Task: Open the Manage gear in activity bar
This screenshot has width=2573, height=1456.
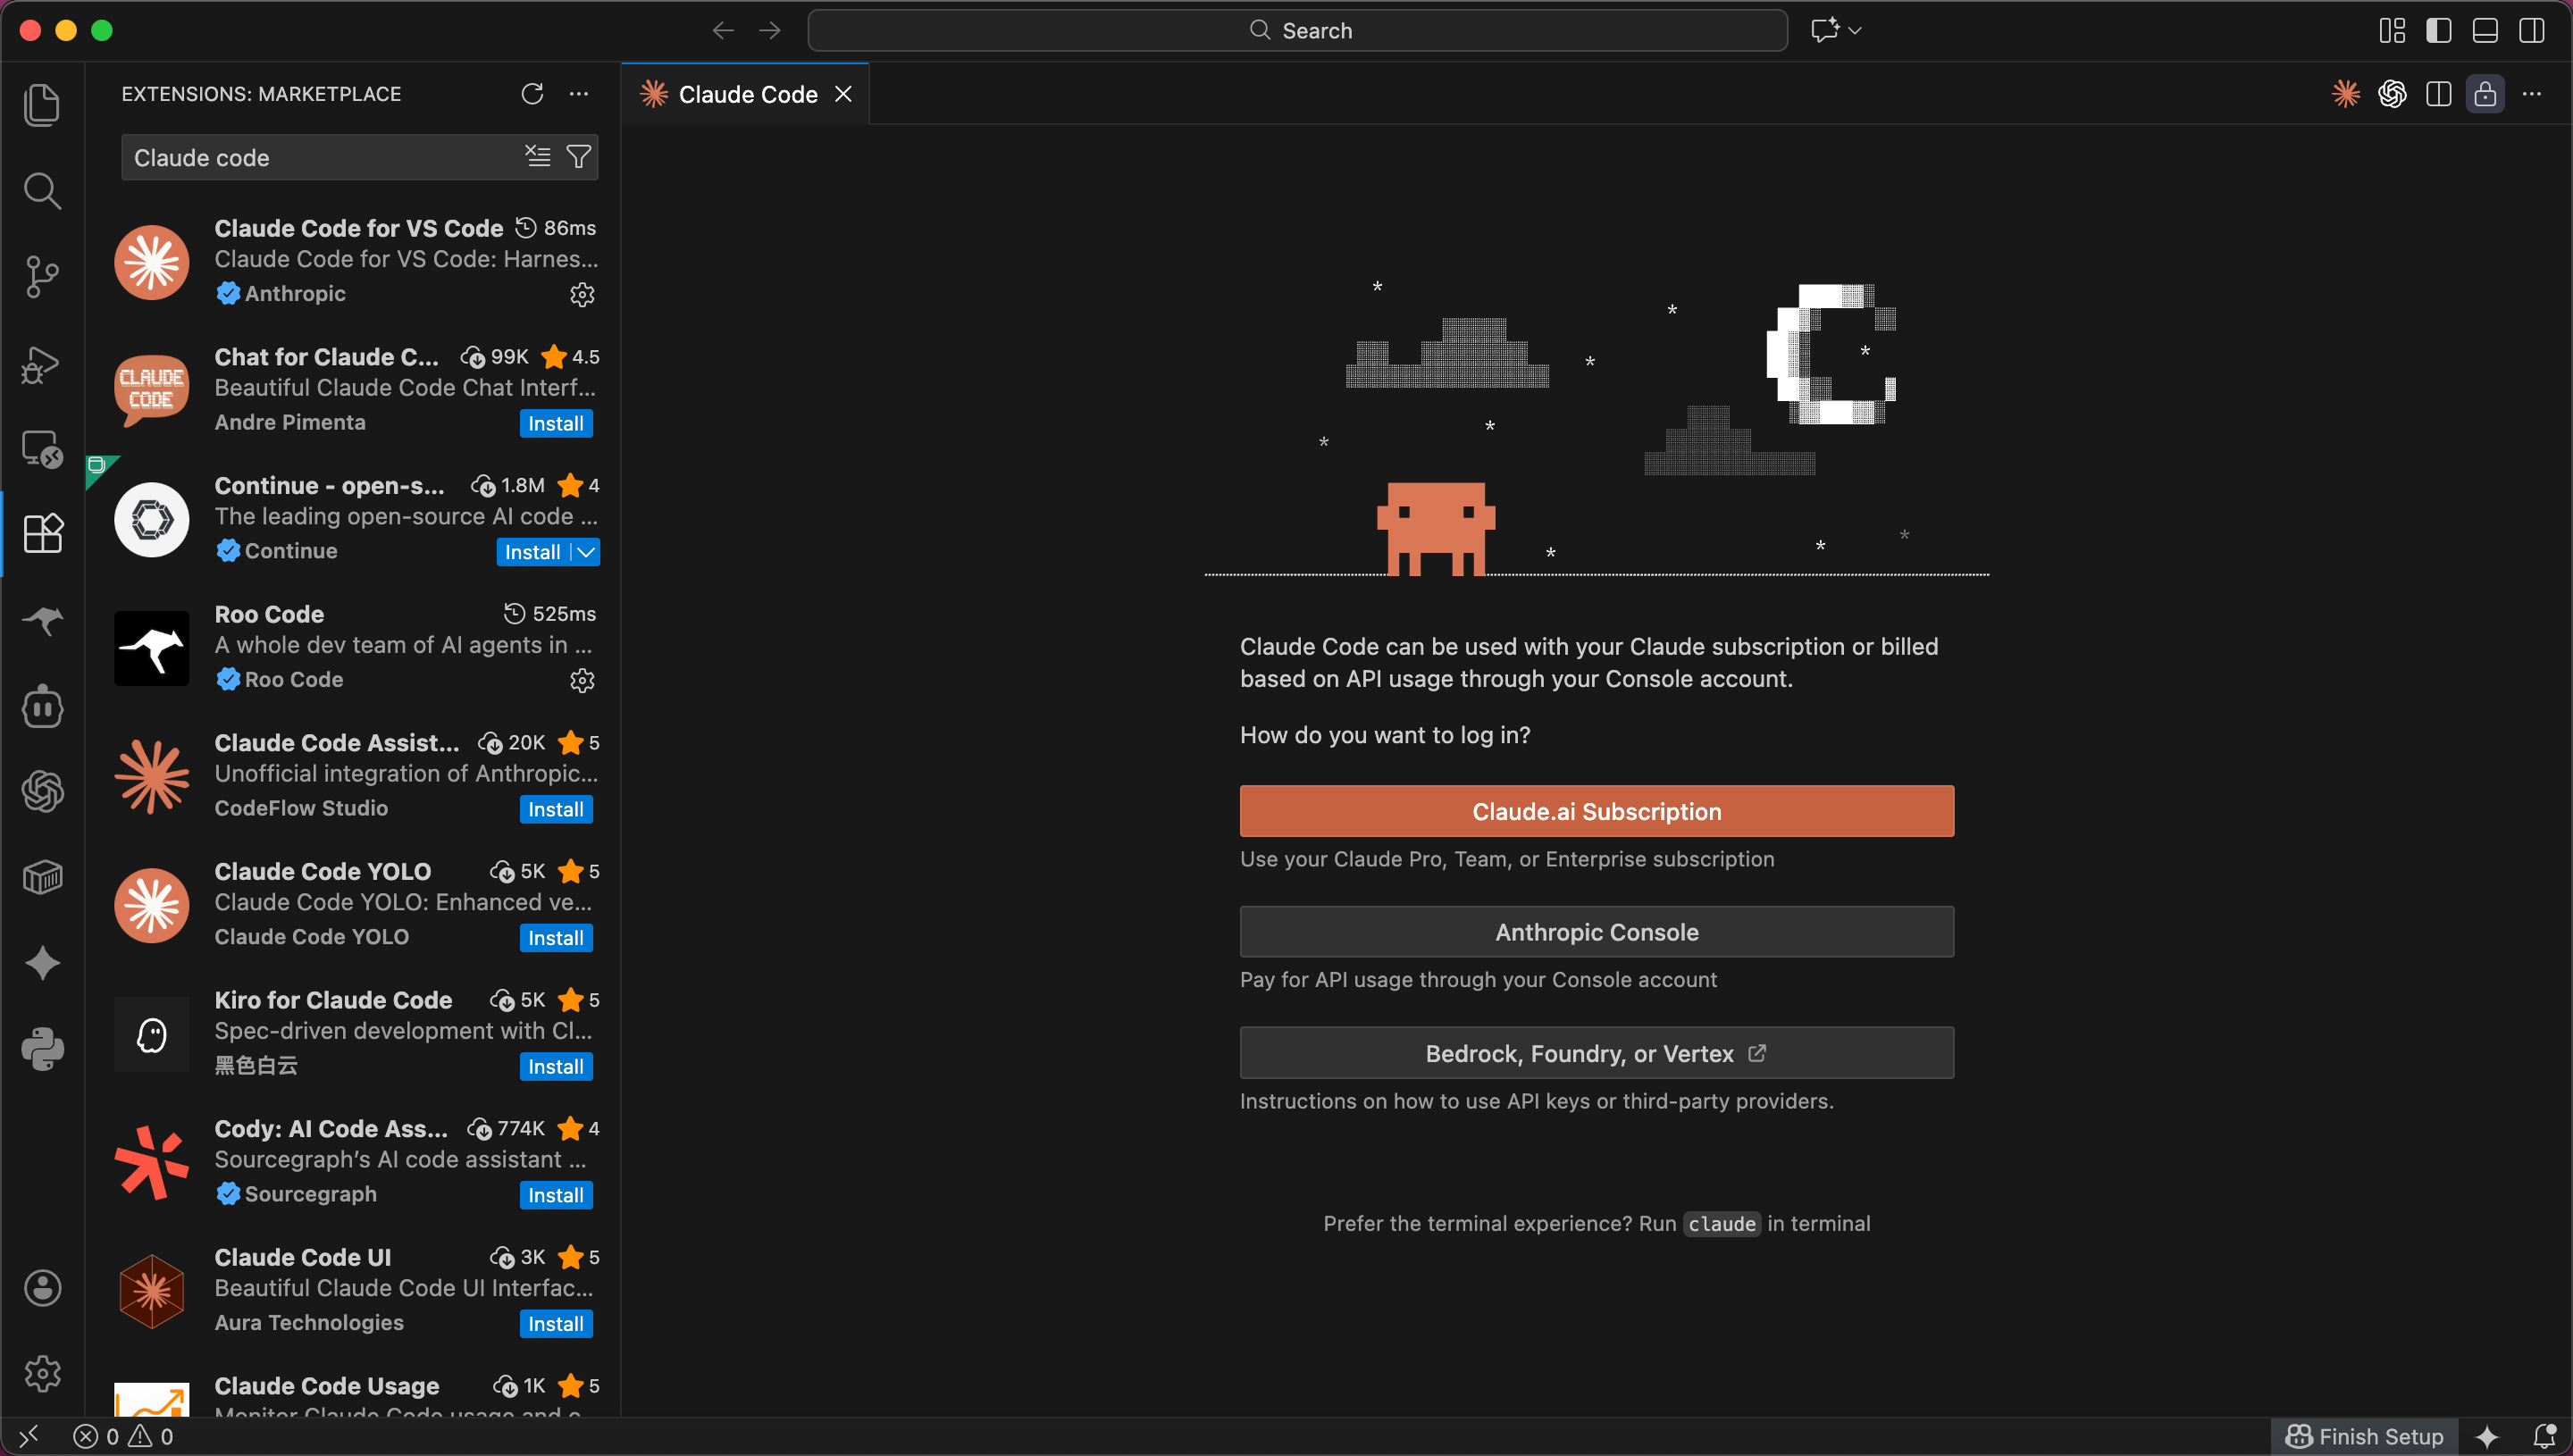Action: pyautogui.click(x=42, y=1374)
